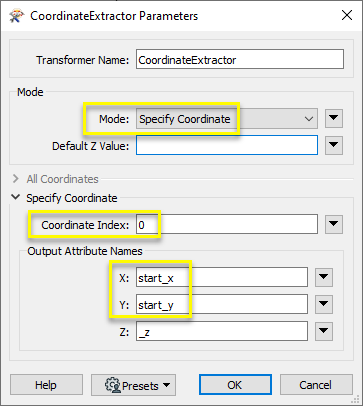This screenshot has height=406, width=363.
Task: Click the Transformer Name text field
Action: 240,59
